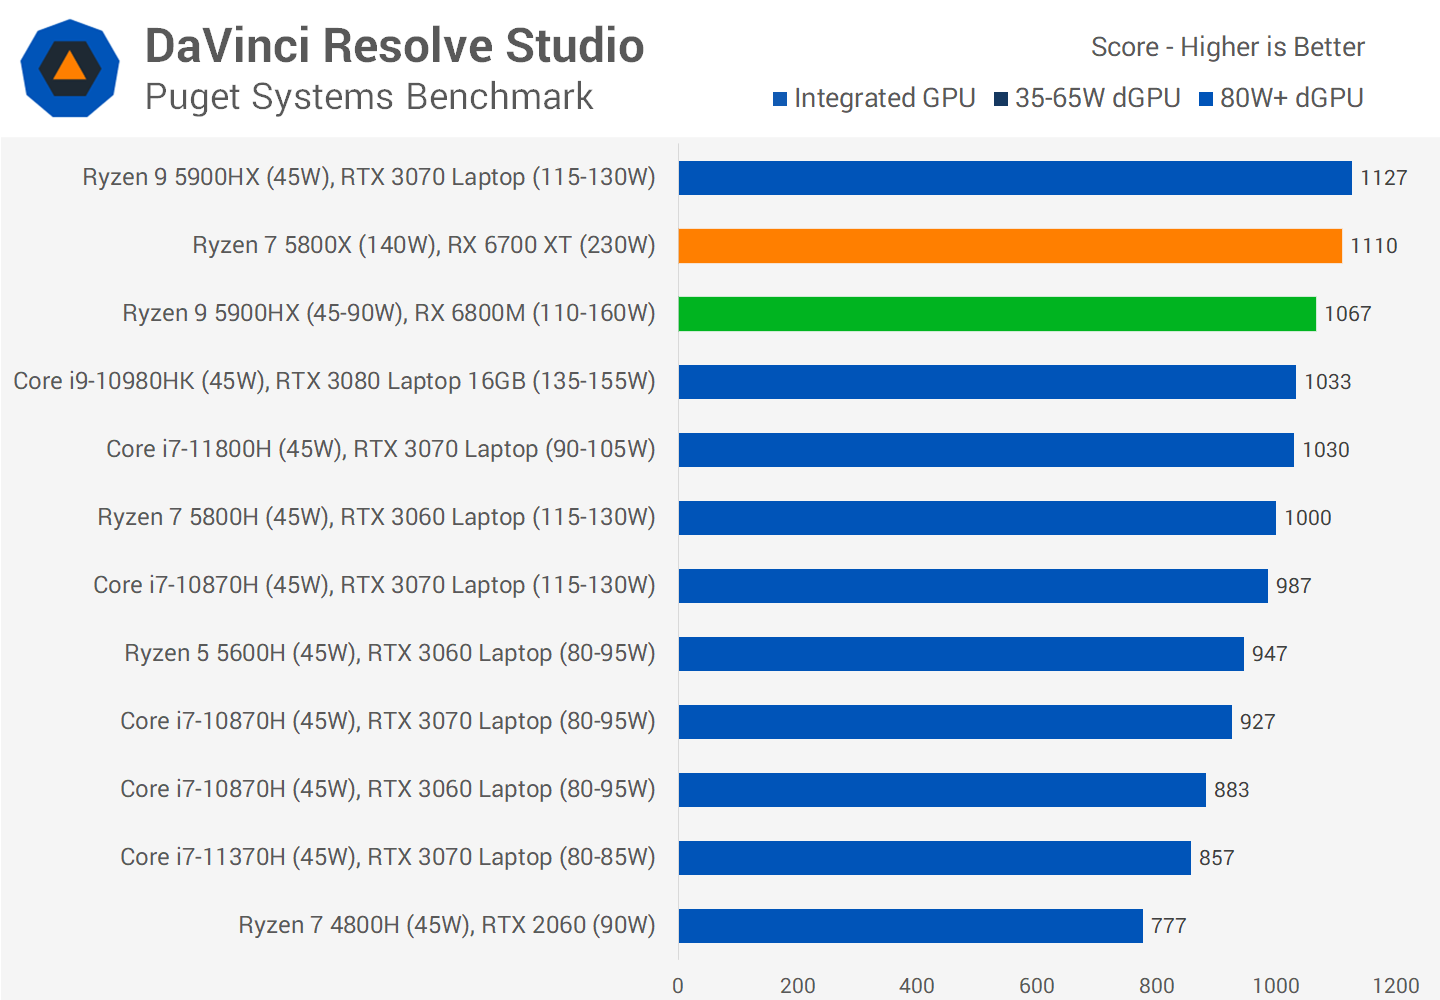Click the 1200 axis tick label
1440x1000 pixels.
click(x=1395, y=985)
